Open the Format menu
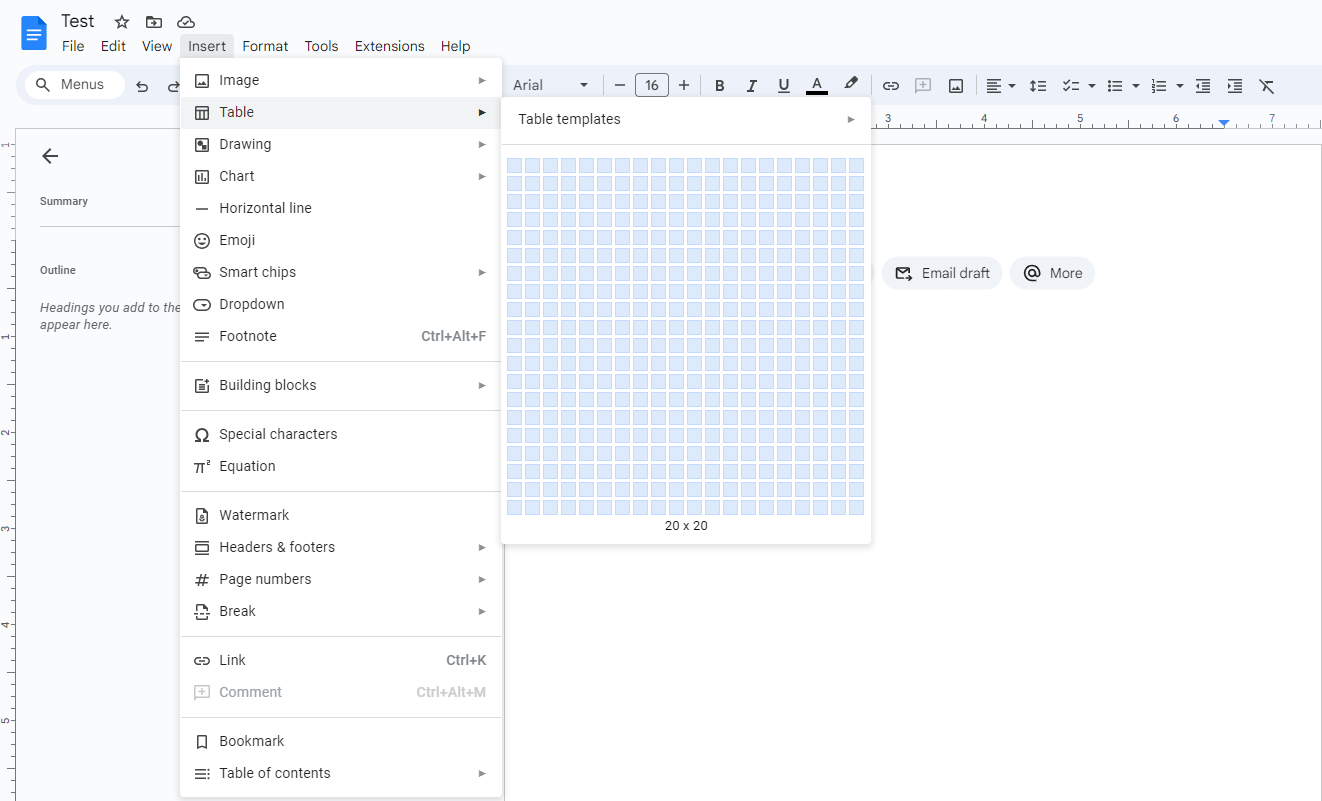This screenshot has height=801, width=1322. click(x=265, y=46)
